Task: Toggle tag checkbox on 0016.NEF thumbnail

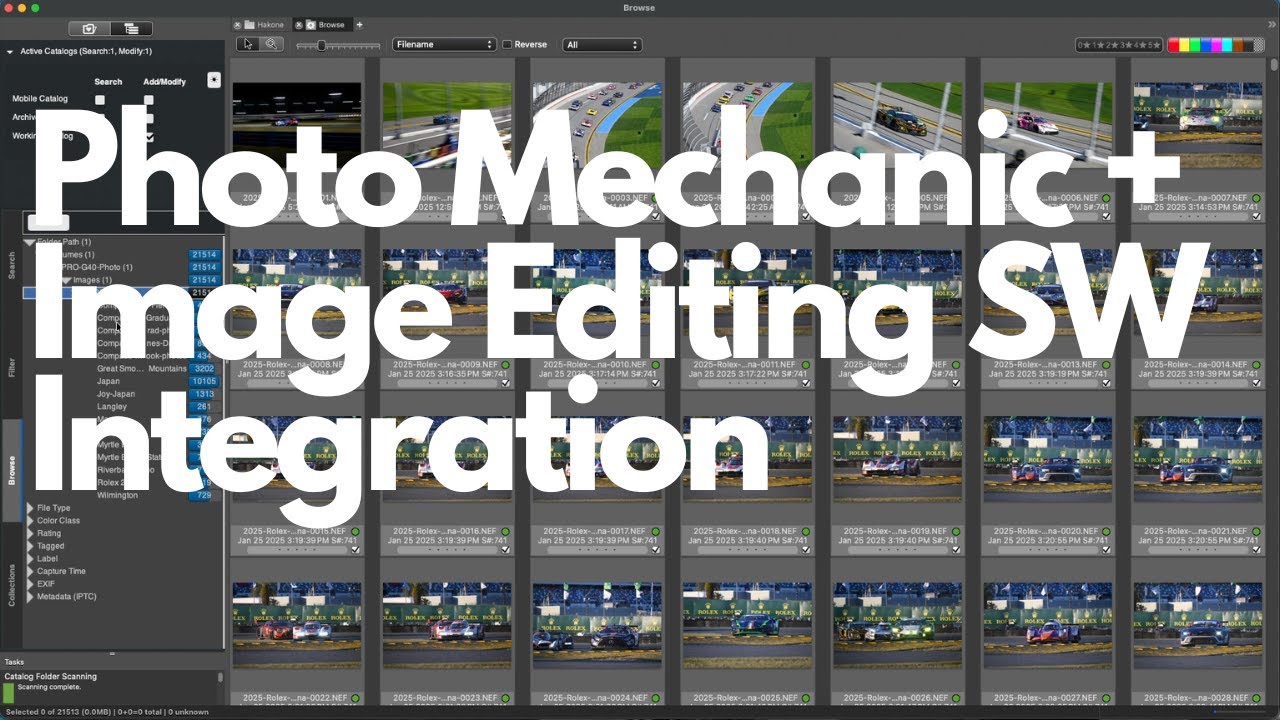Action: pos(505,549)
